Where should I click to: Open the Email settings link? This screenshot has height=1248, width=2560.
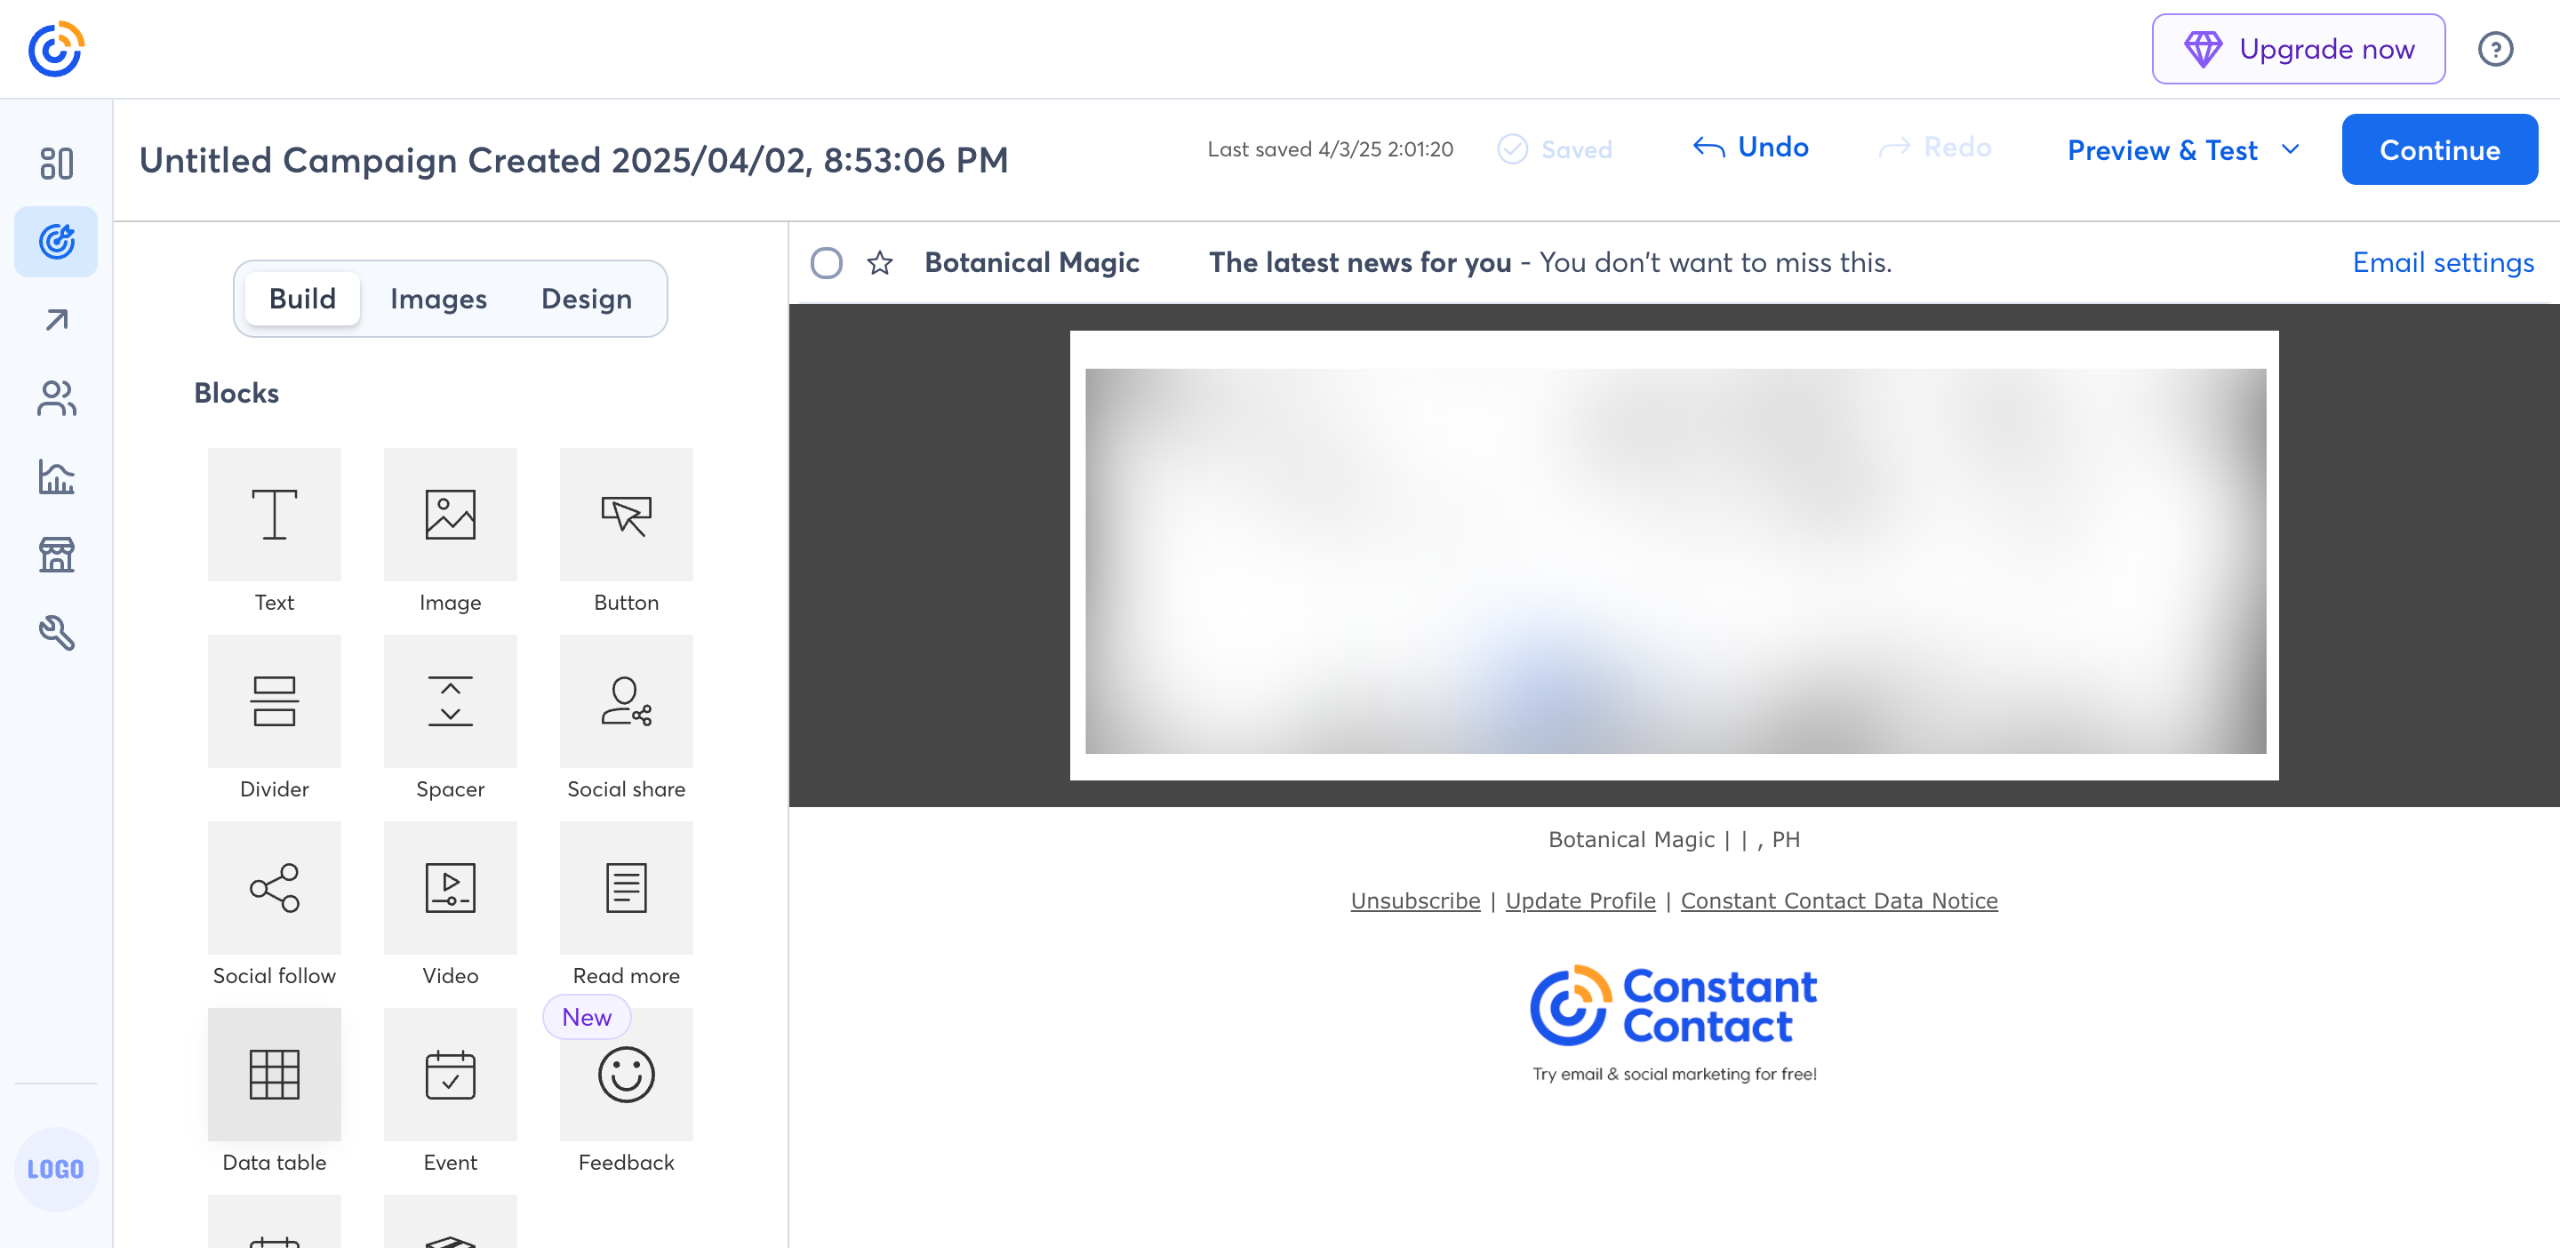[x=2442, y=262]
